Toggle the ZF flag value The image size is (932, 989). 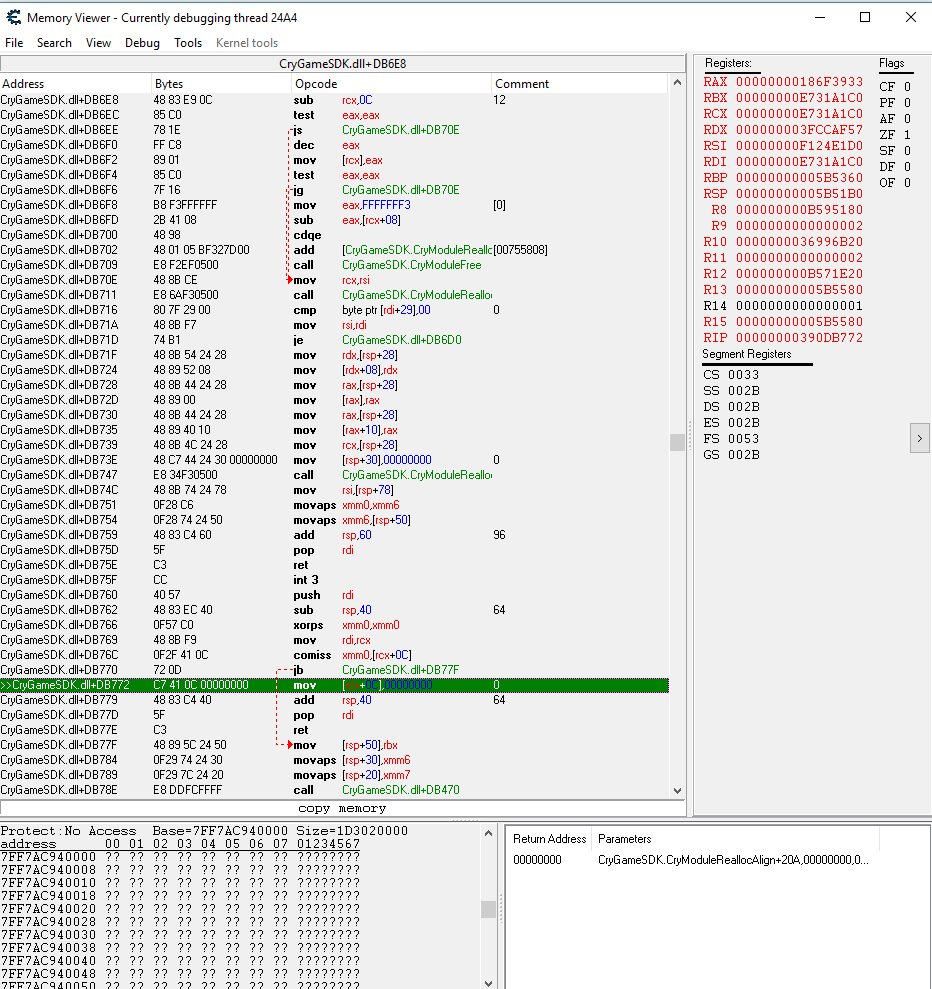click(907, 135)
